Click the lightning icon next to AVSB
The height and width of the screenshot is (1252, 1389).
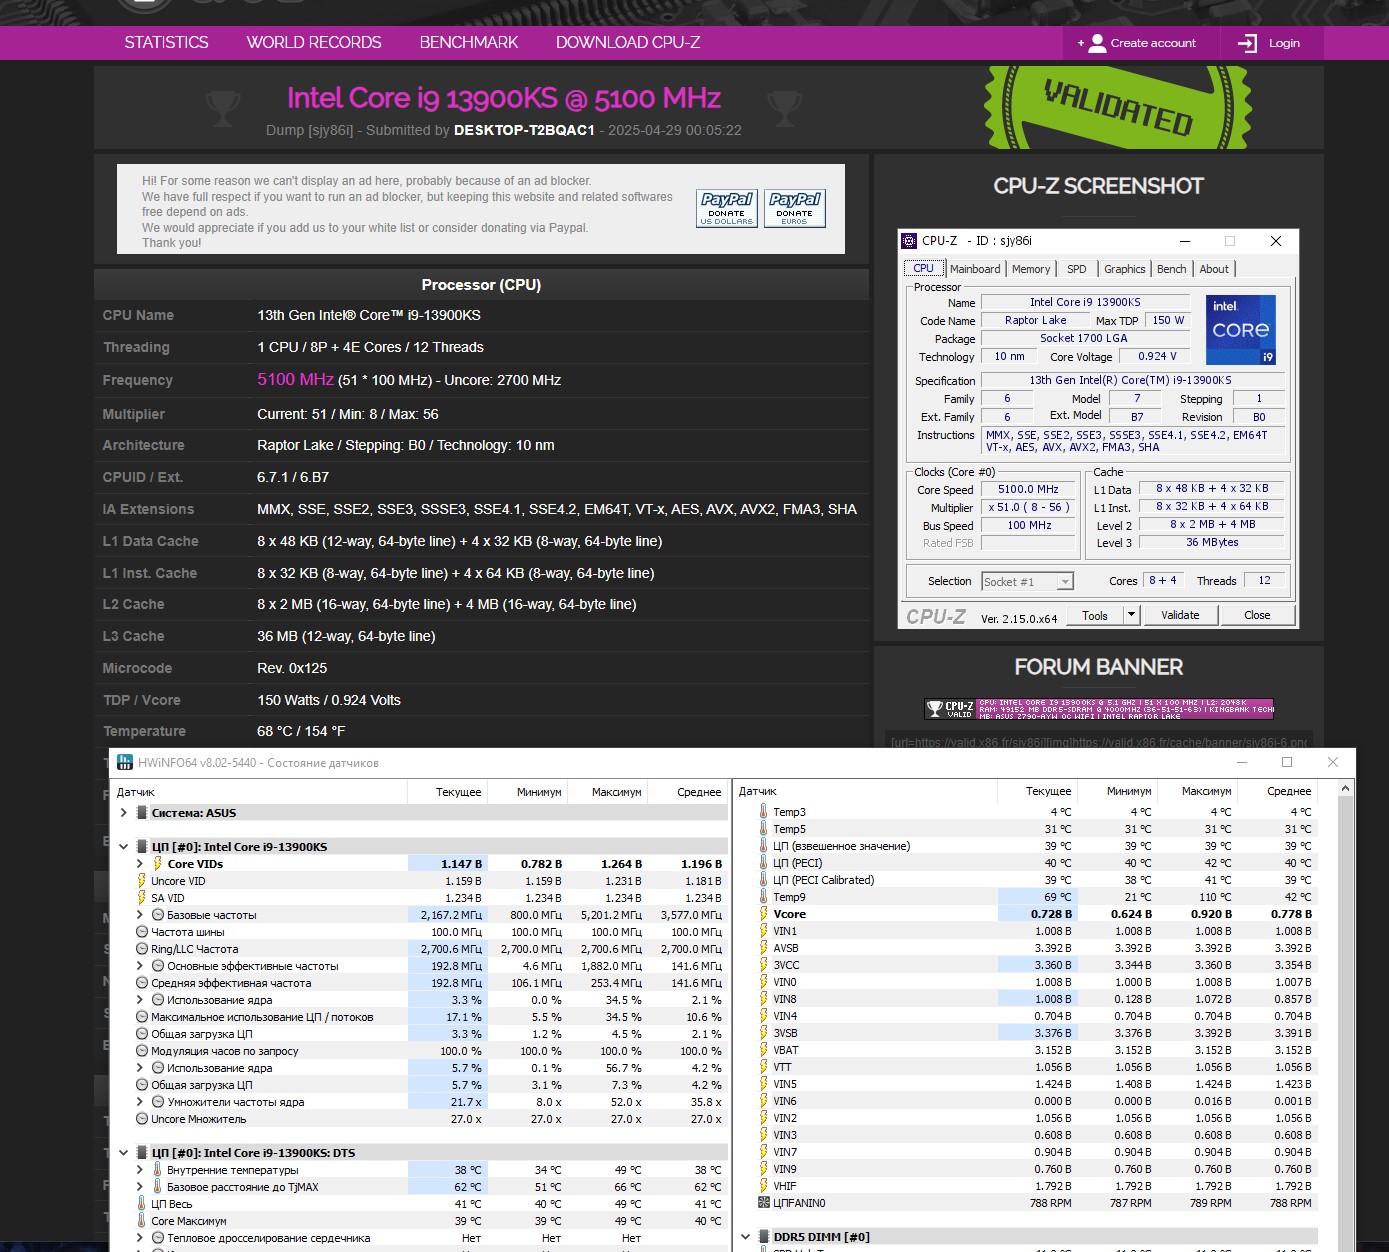coord(764,948)
